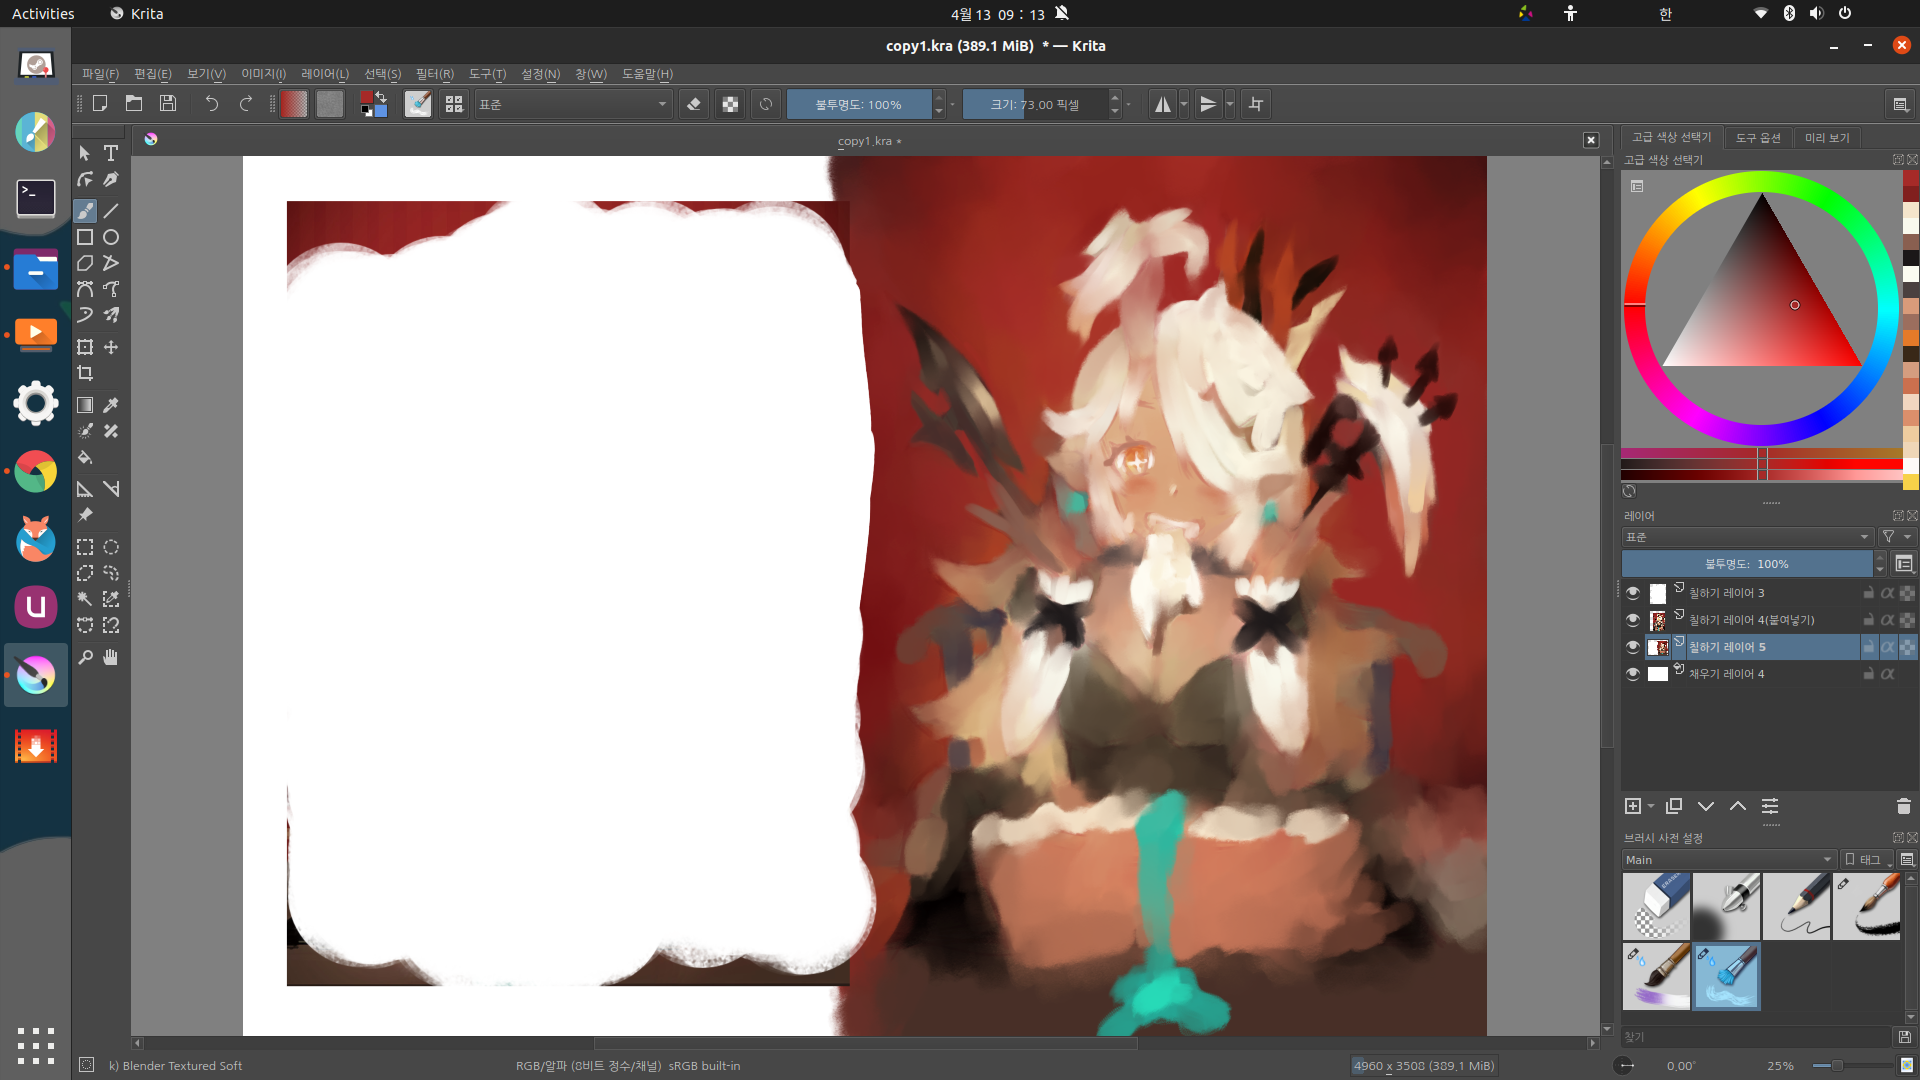Screen dimensions: 1920x1080
Task: Toggle wrap-around mode in toolbar
Action: [1256, 104]
